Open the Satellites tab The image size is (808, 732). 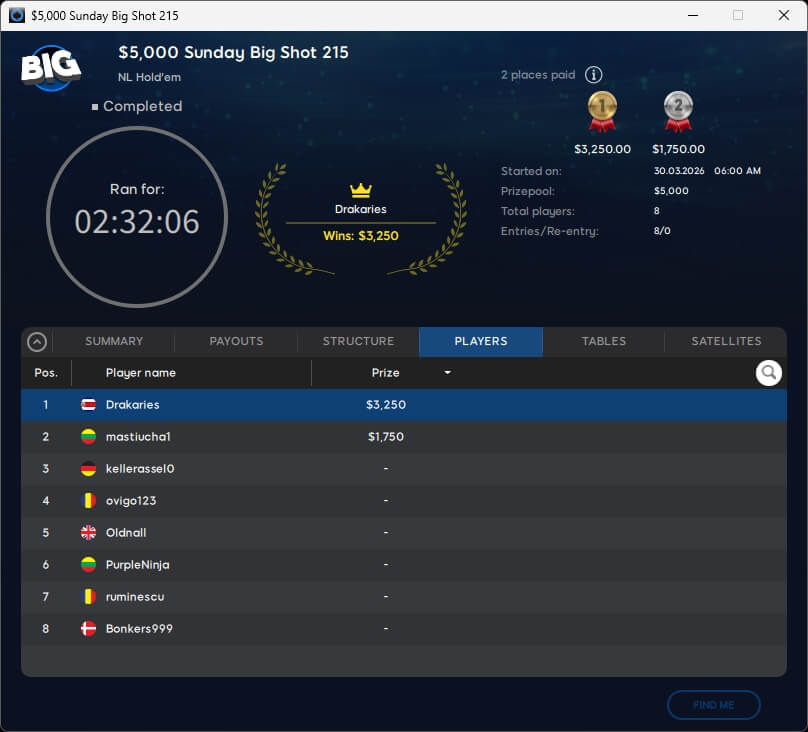click(726, 342)
